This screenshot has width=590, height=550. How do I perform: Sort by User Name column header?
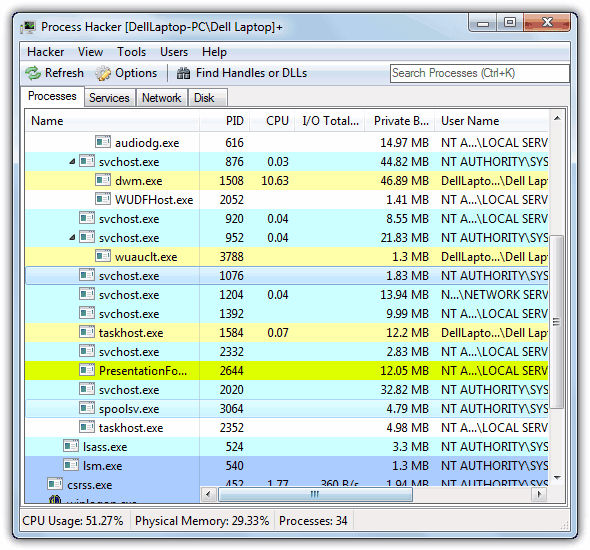491,121
